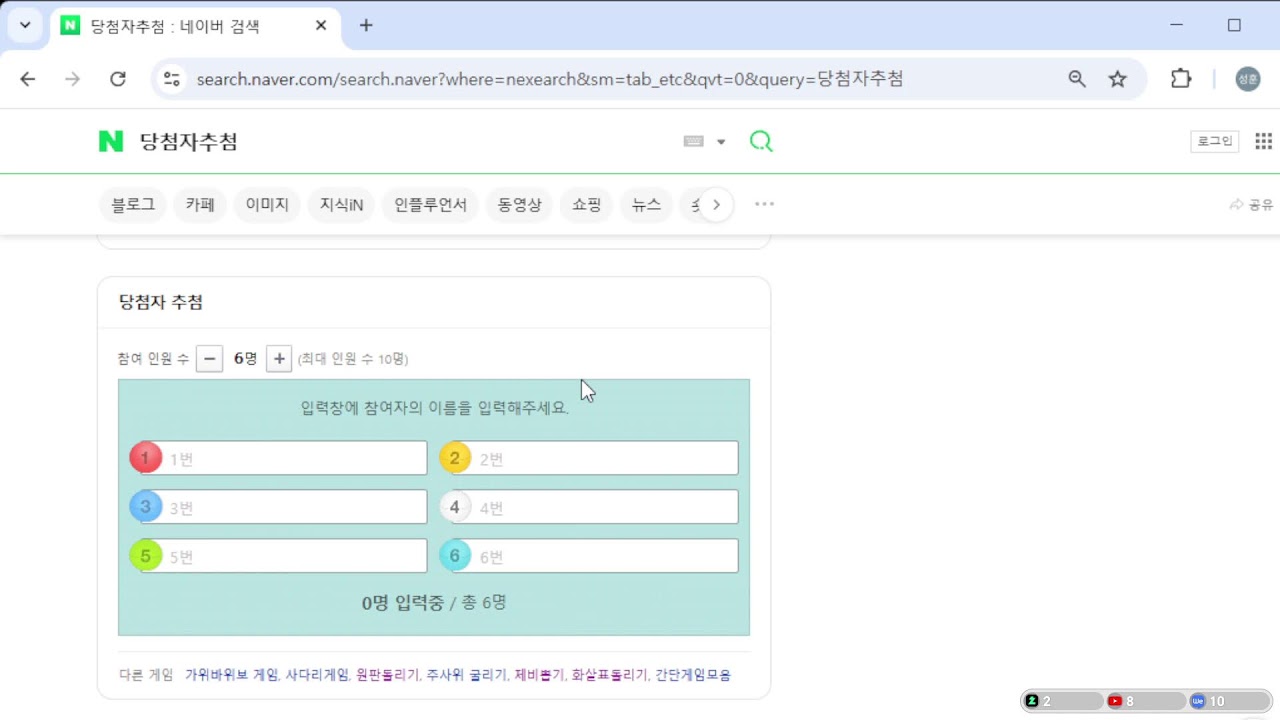Select the 쇼핑 search tab
The width and height of the screenshot is (1280, 720).
pyautogui.click(x=586, y=205)
